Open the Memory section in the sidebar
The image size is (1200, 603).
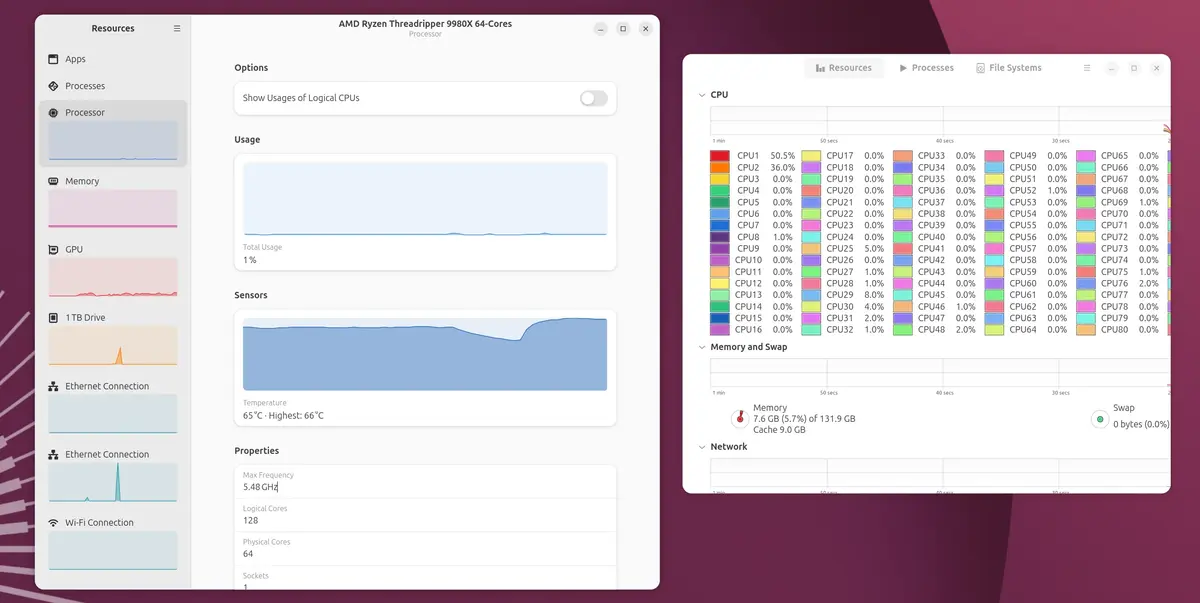pos(113,201)
